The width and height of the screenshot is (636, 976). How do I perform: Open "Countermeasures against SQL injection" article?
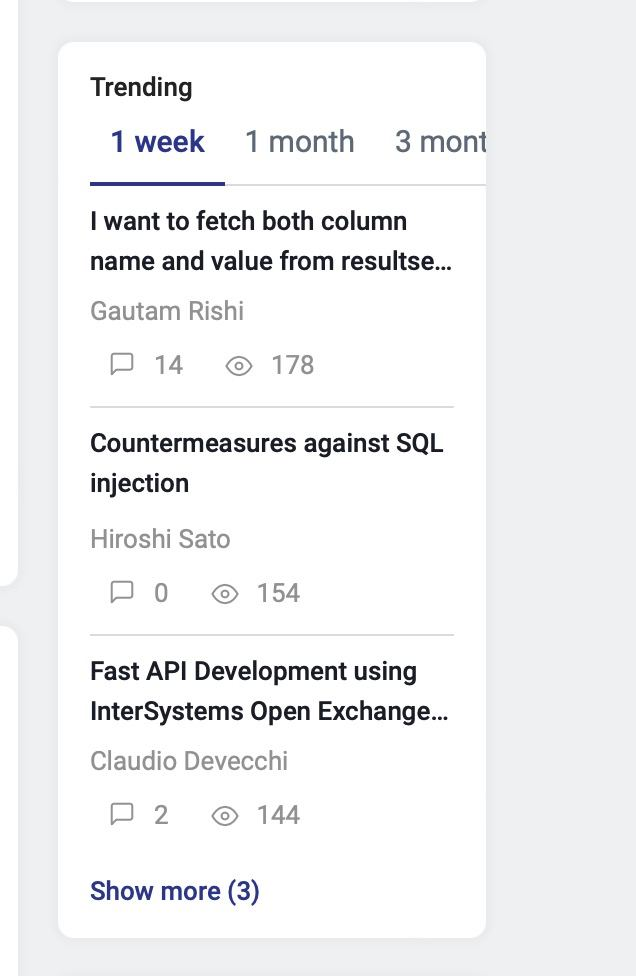pos(266,463)
